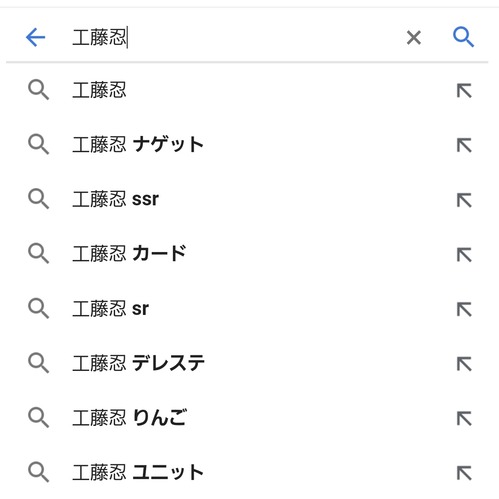
Task: Select the plain 工藤忍 suggestion
Action: [249, 90]
